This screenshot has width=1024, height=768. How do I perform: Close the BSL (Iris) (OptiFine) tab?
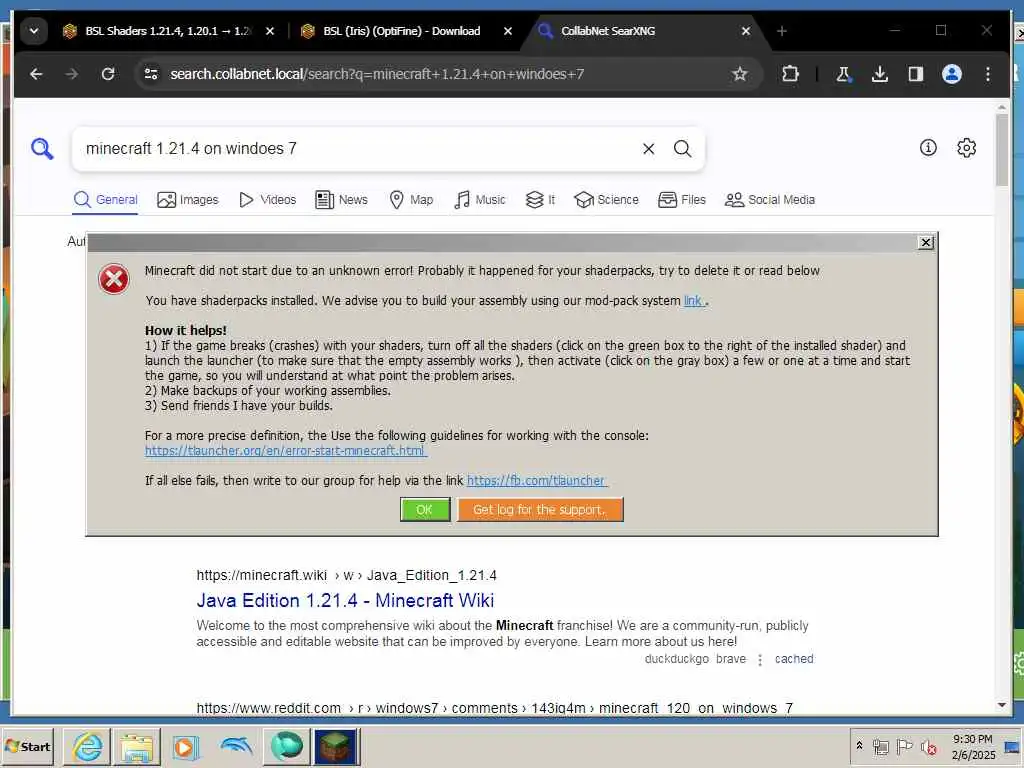pos(507,31)
